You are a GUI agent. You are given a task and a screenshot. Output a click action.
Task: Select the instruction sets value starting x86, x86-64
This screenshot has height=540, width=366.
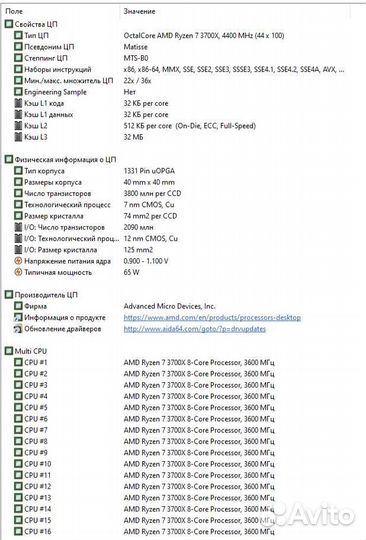pos(234,69)
